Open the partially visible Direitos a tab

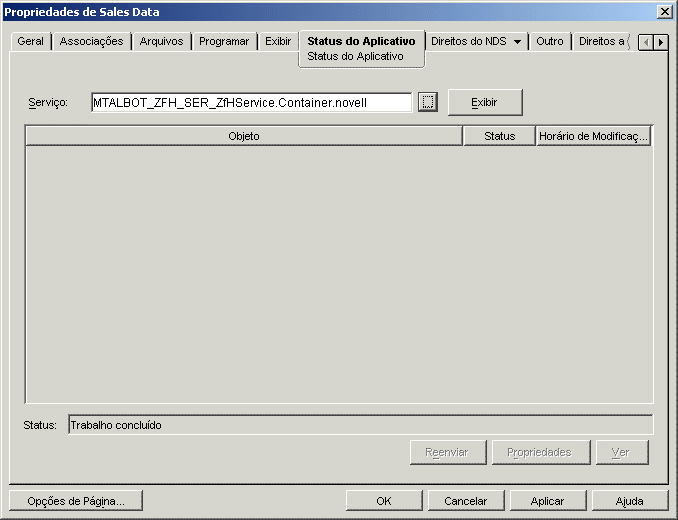603,41
